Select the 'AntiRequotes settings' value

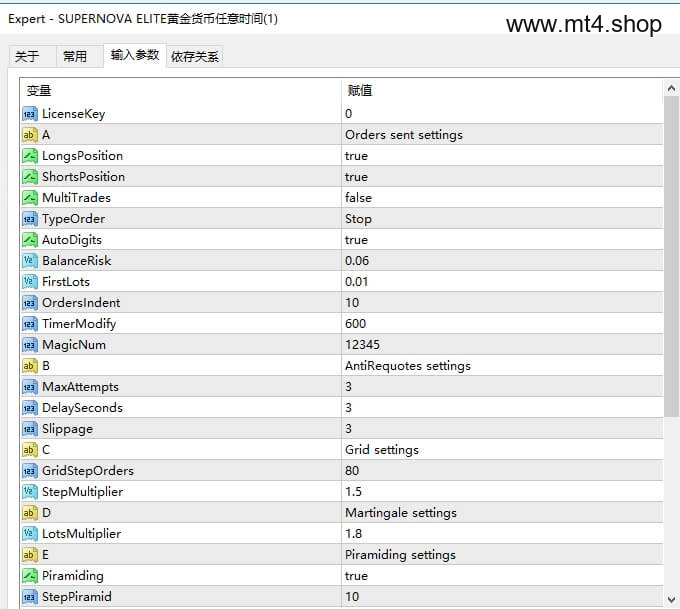[408, 366]
